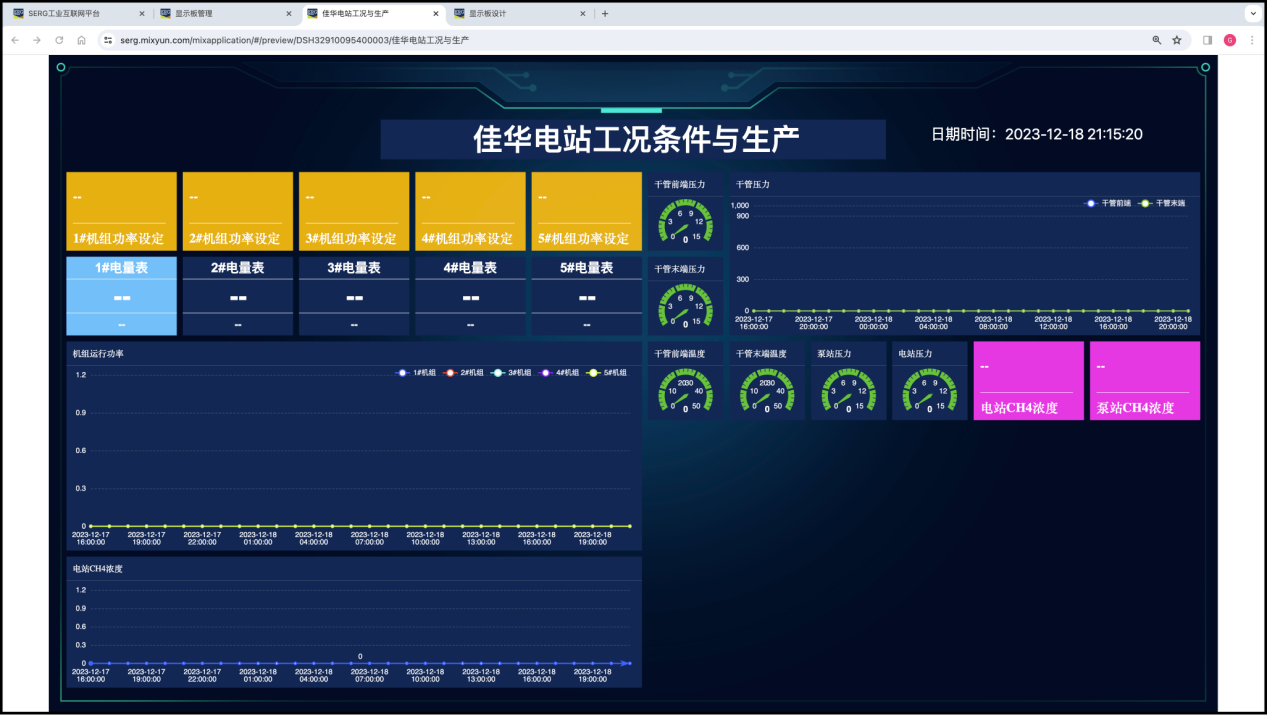The image size is (1267, 715).
Task: Select the 1#电量表 card
Action: pos(121,296)
